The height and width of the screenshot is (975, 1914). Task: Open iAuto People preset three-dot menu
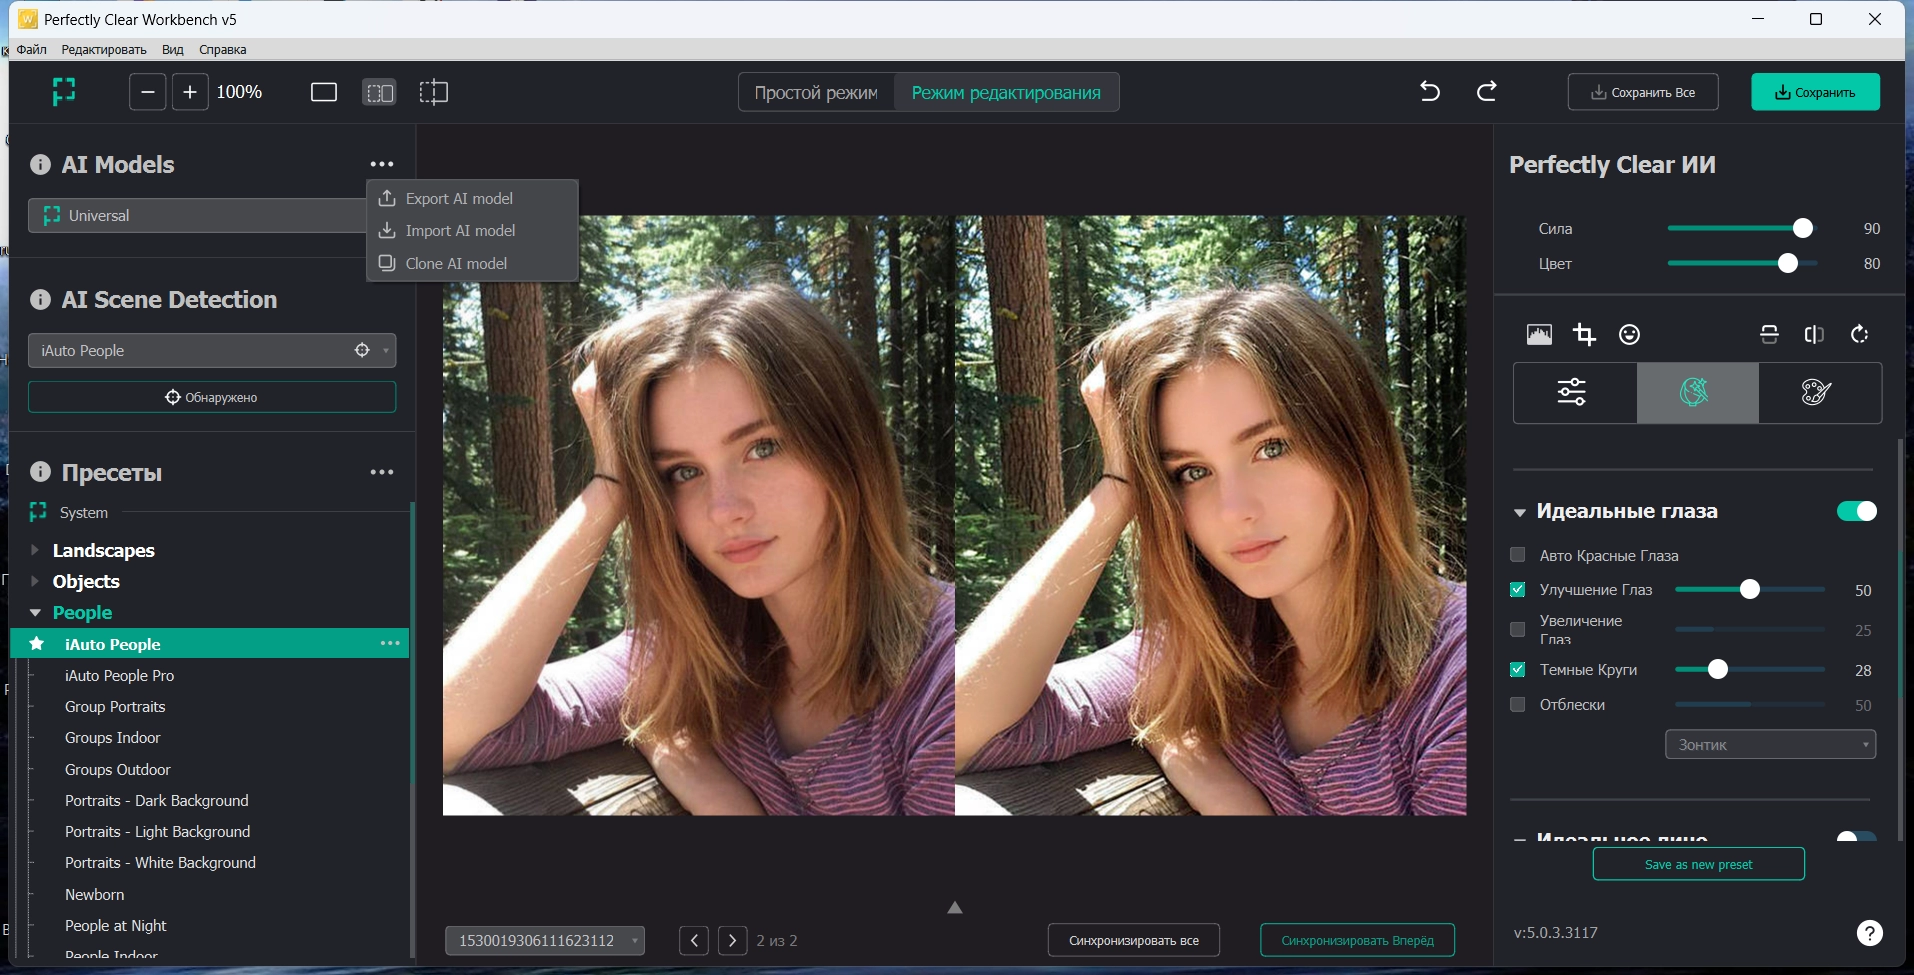pos(390,643)
